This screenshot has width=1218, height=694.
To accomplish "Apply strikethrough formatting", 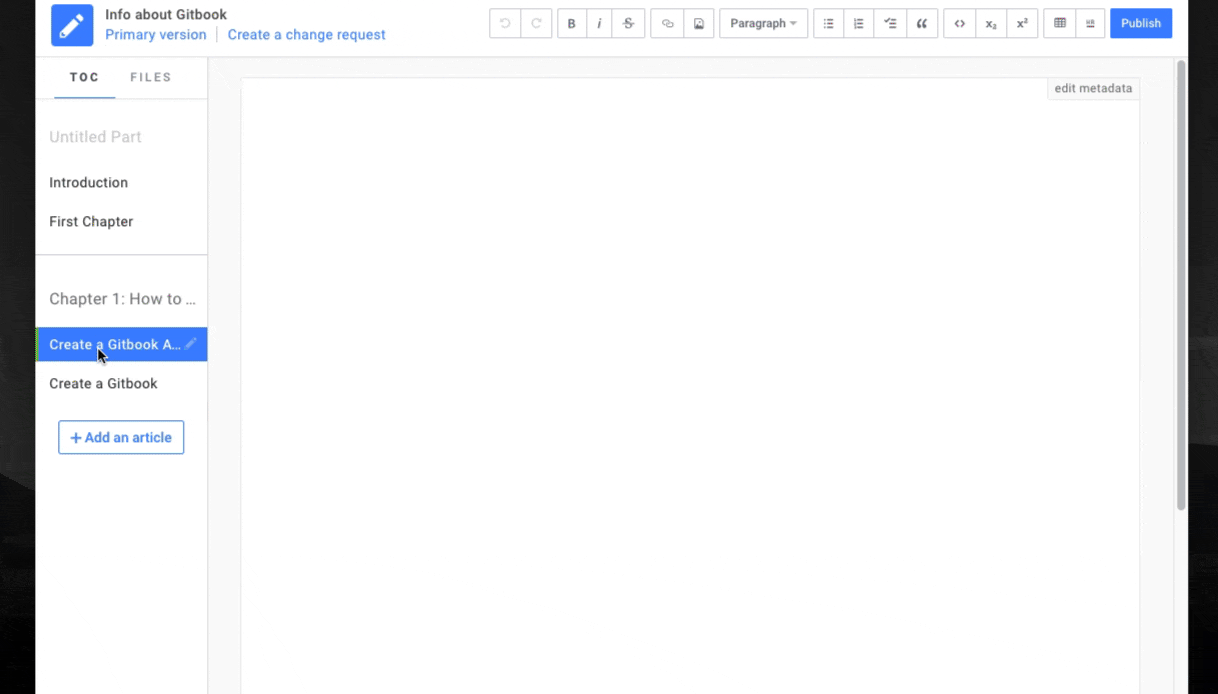I will click(628, 23).
